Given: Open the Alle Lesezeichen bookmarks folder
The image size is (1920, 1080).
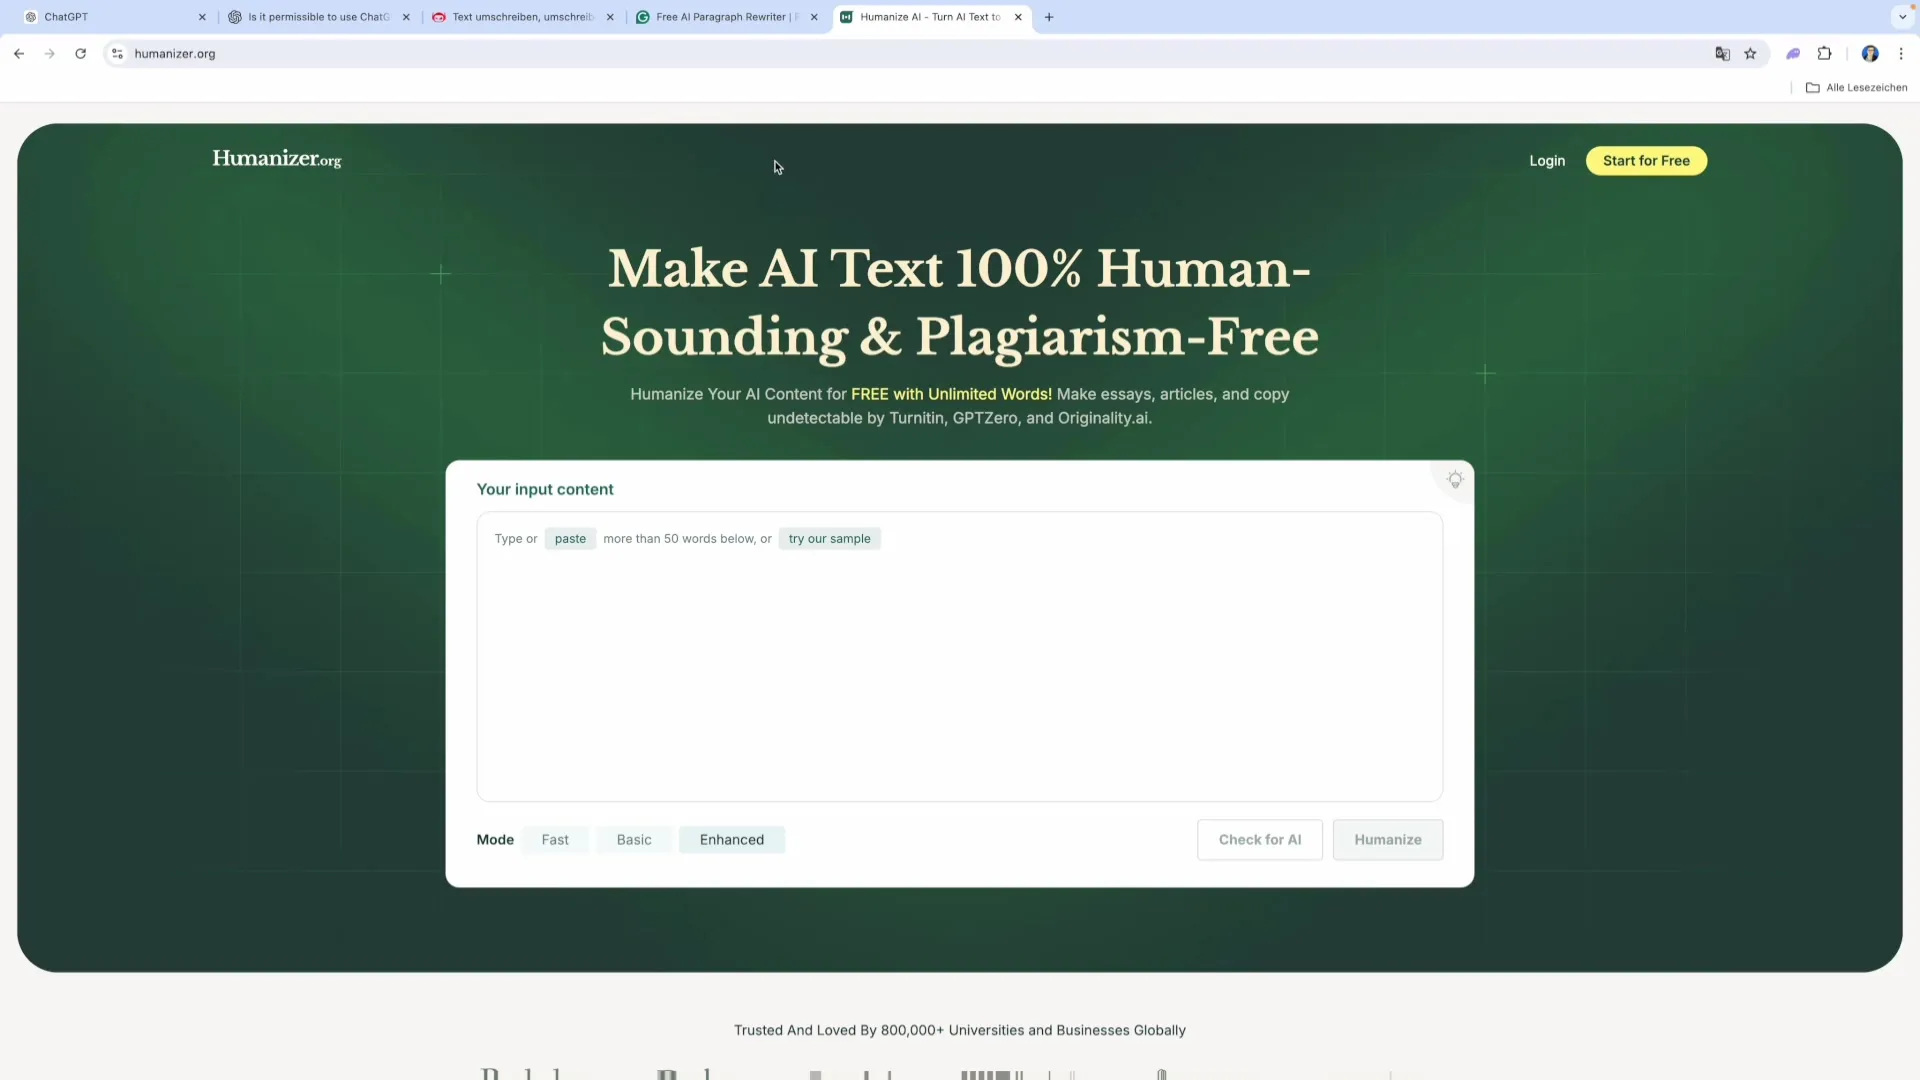Looking at the screenshot, I should pos(1856,88).
